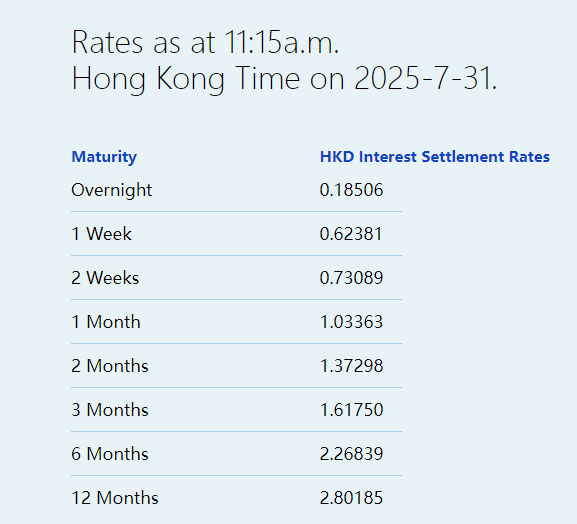This screenshot has width=577, height=524.
Task: Click the date 2025-7-31 in the heading
Action: 423,78
